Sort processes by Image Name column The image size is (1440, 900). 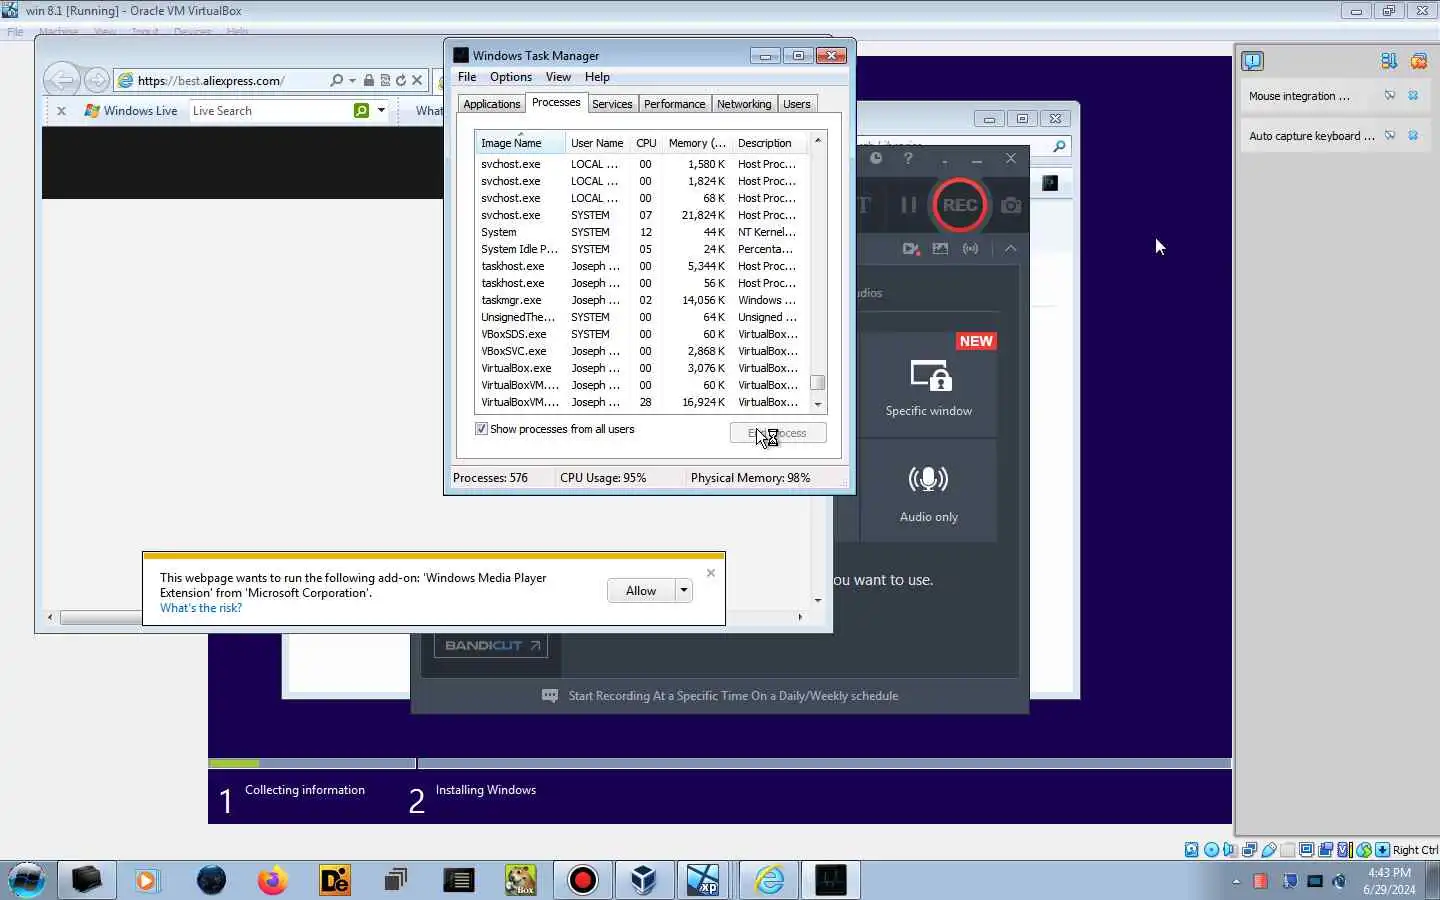(520, 143)
